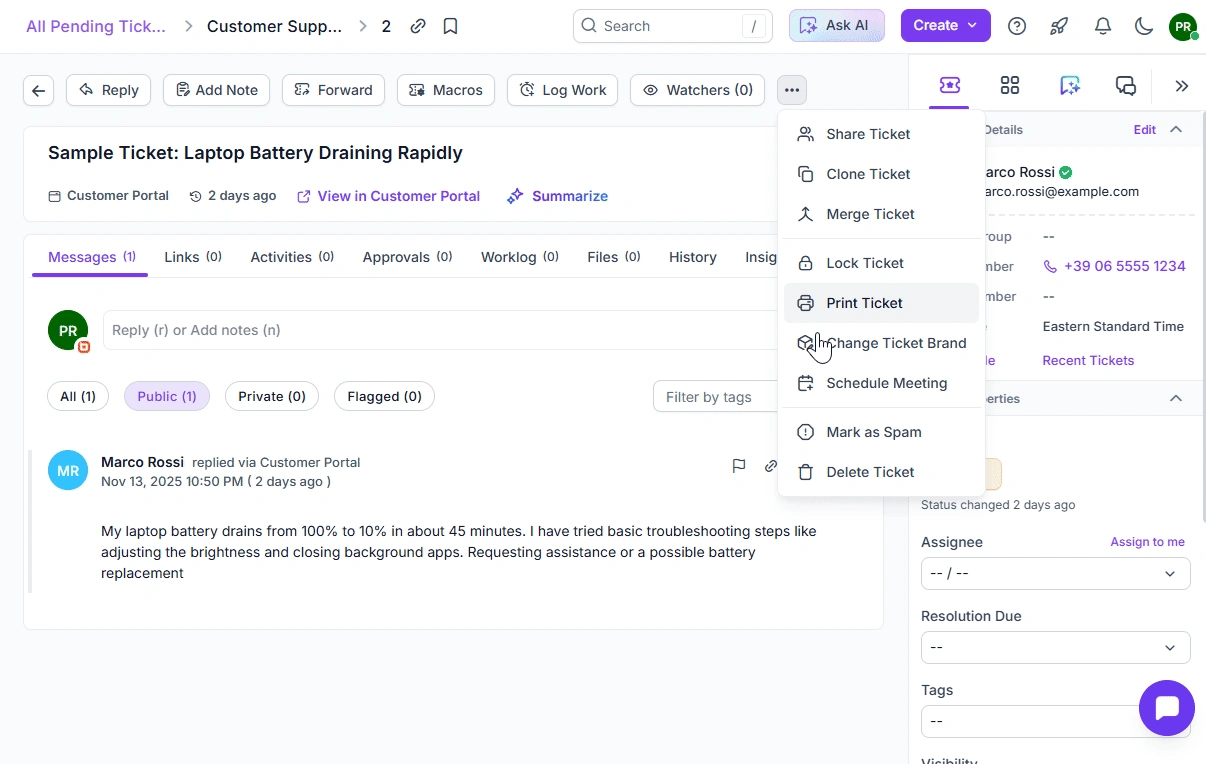Open the Assignee dropdown
The width and height of the screenshot is (1206, 764).
[x=1054, y=573]
